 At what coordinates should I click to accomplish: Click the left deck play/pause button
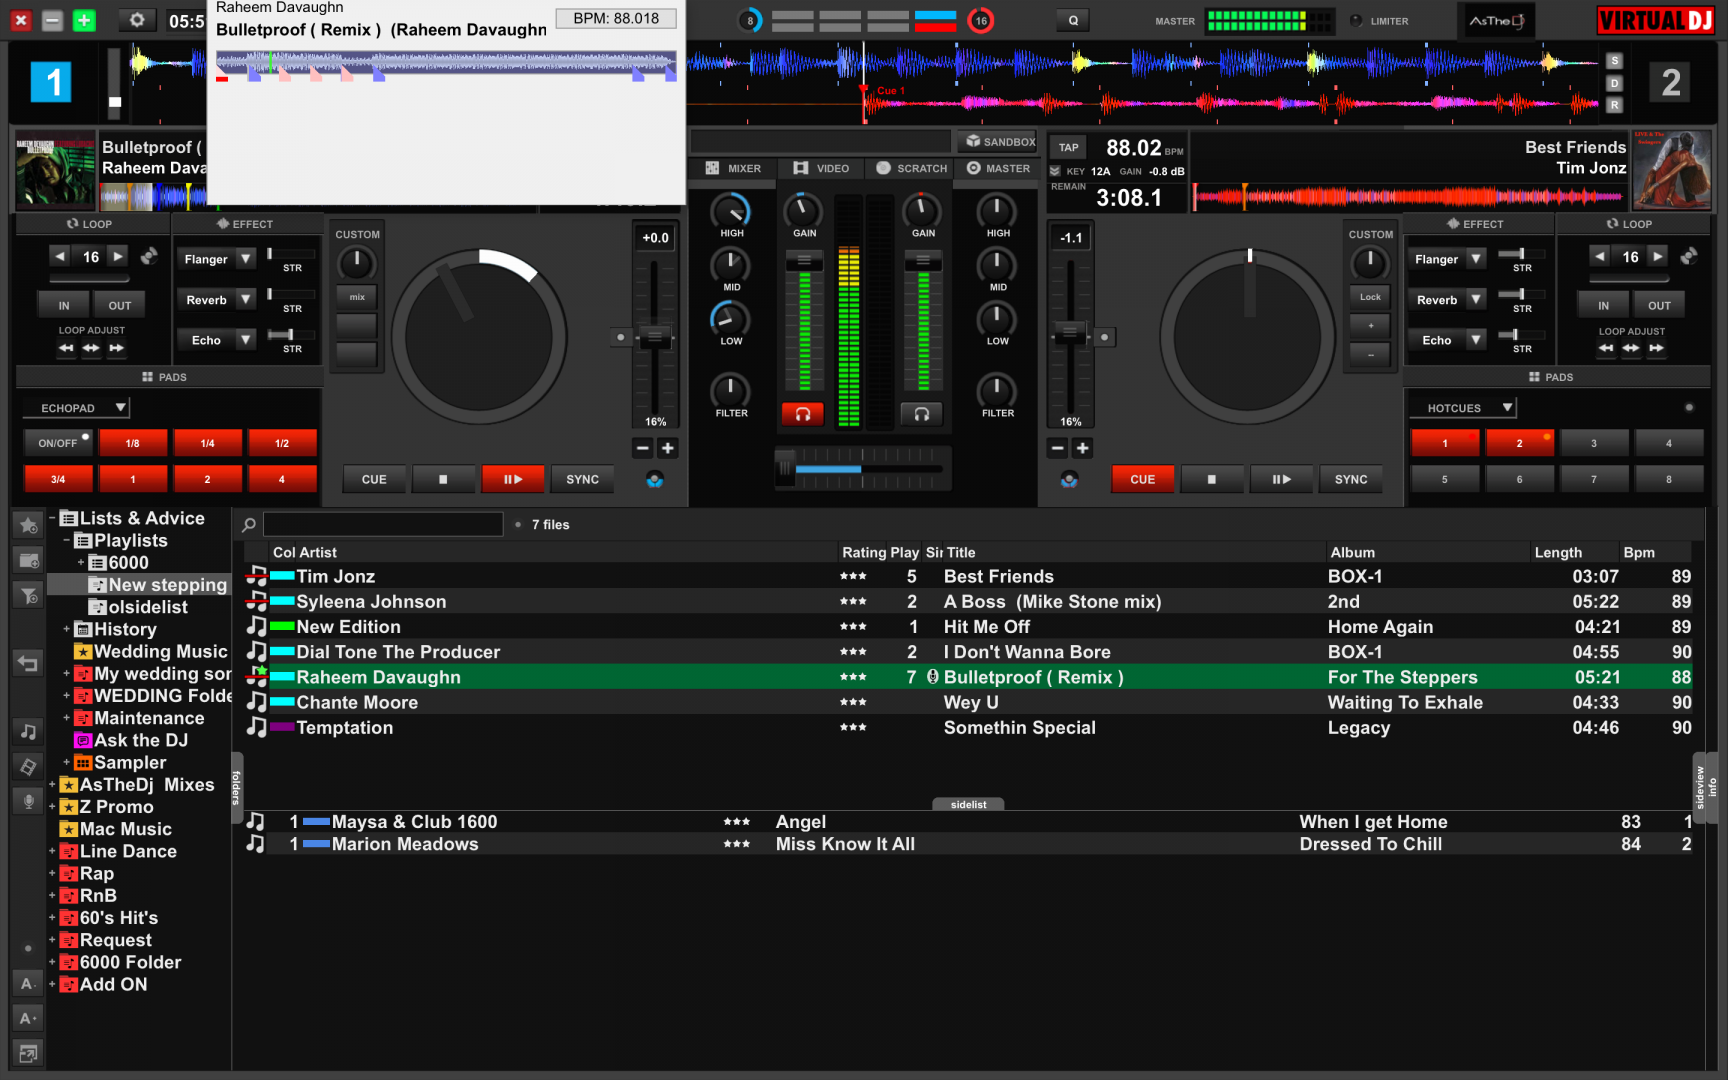click(x=513, y=480)
